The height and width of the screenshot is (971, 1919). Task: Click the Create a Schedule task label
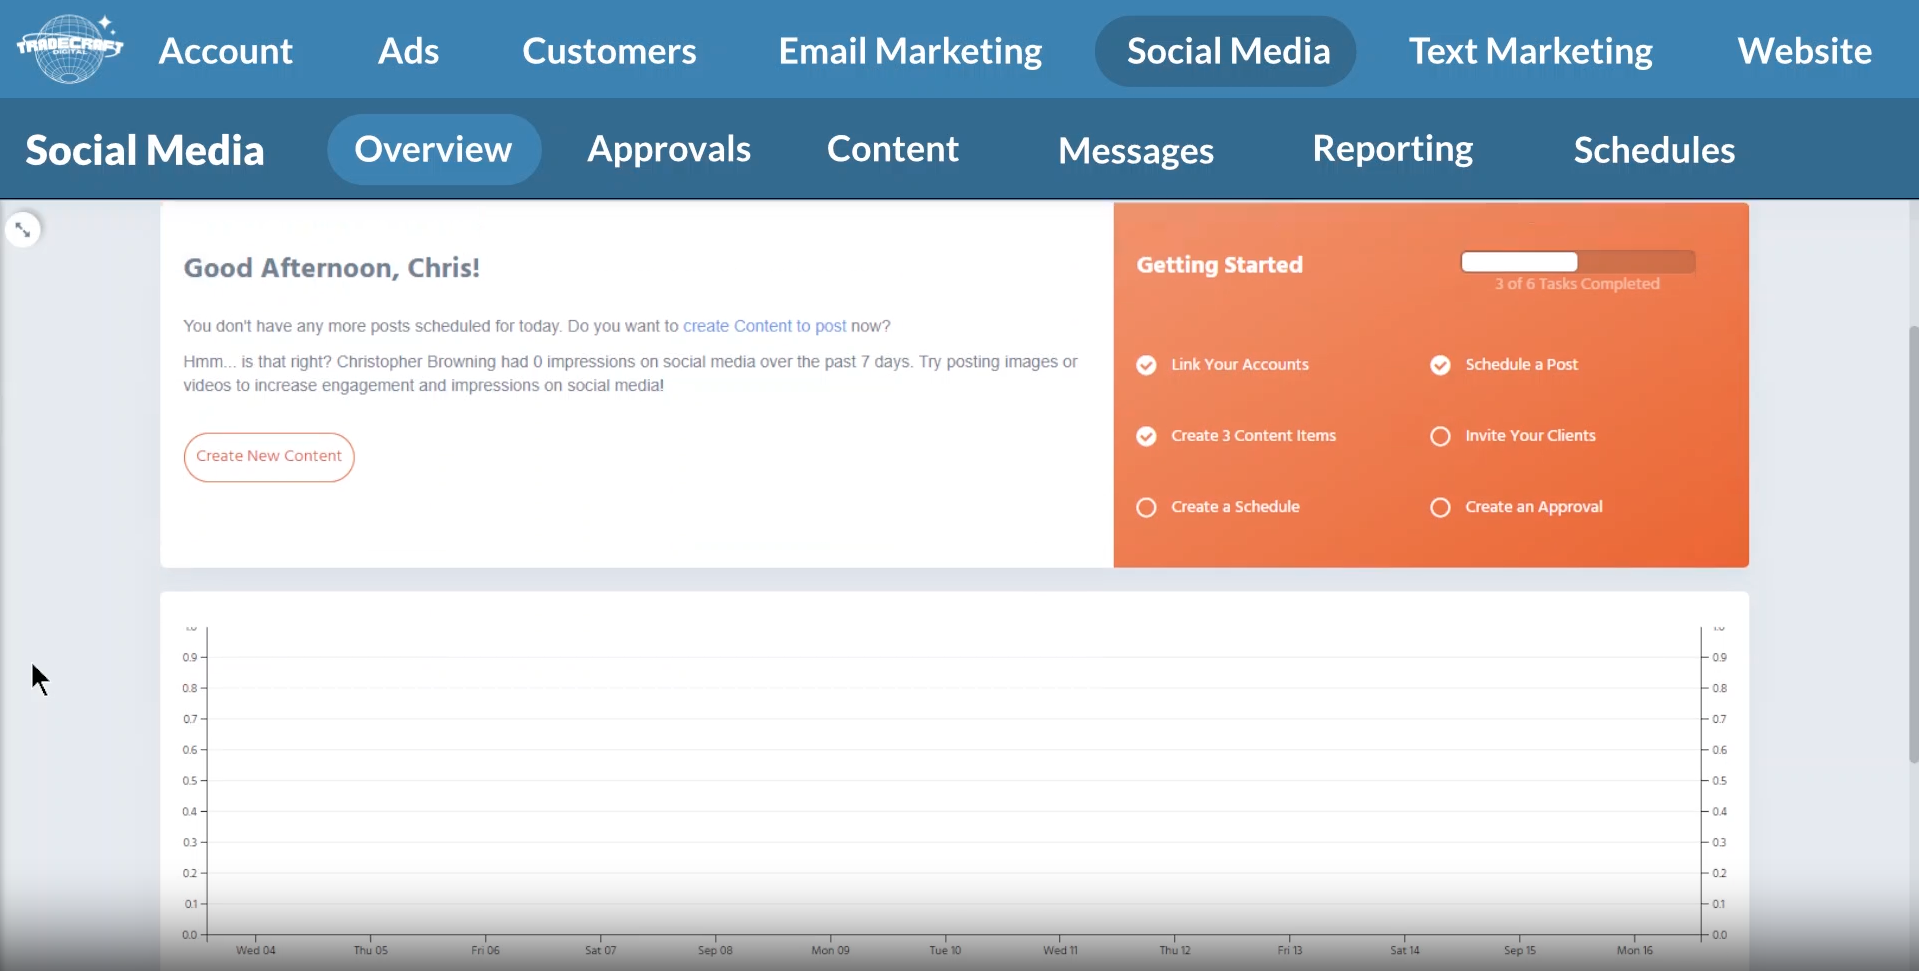tap(1235, 507)
